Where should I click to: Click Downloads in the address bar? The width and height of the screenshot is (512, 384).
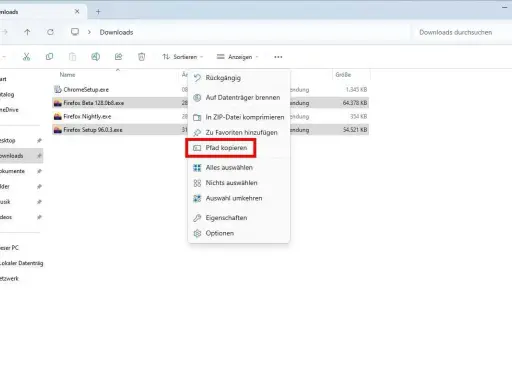point(116,32)
